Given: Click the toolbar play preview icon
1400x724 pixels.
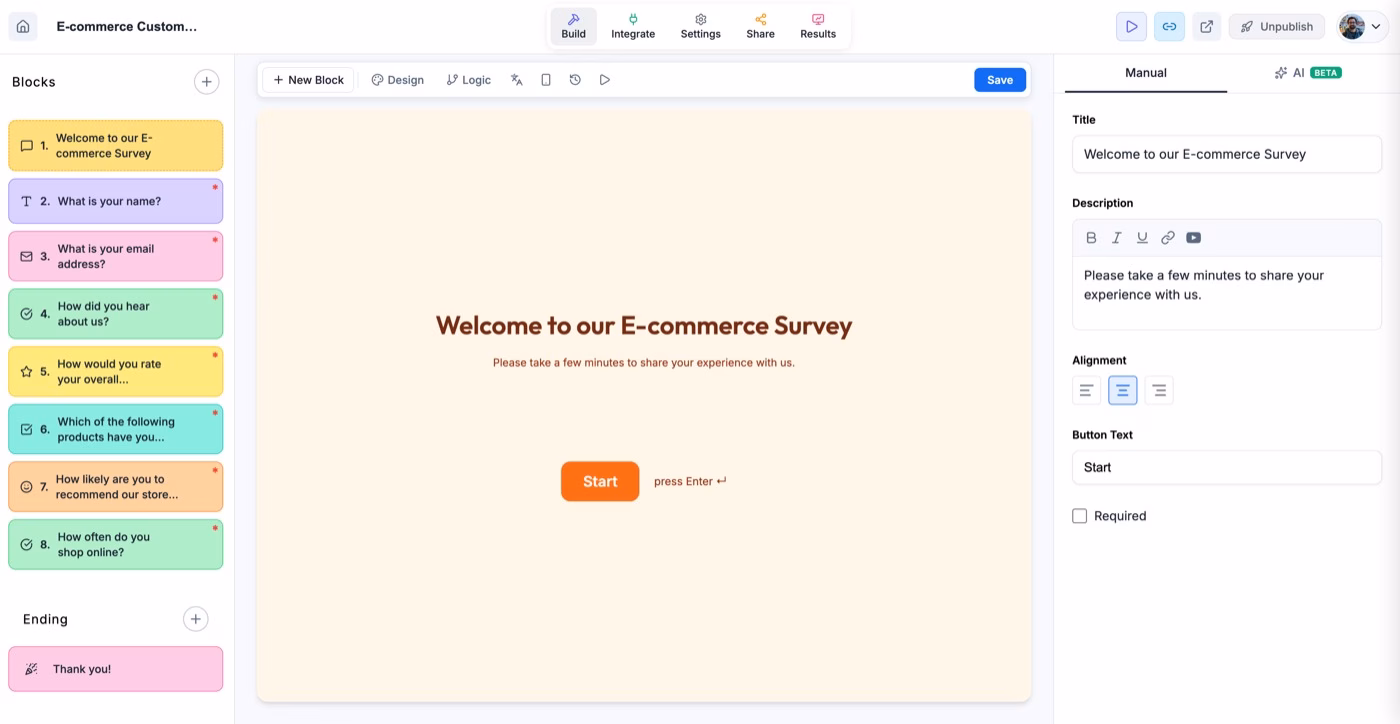Looking at the screenshot, I should pos(605,80).
